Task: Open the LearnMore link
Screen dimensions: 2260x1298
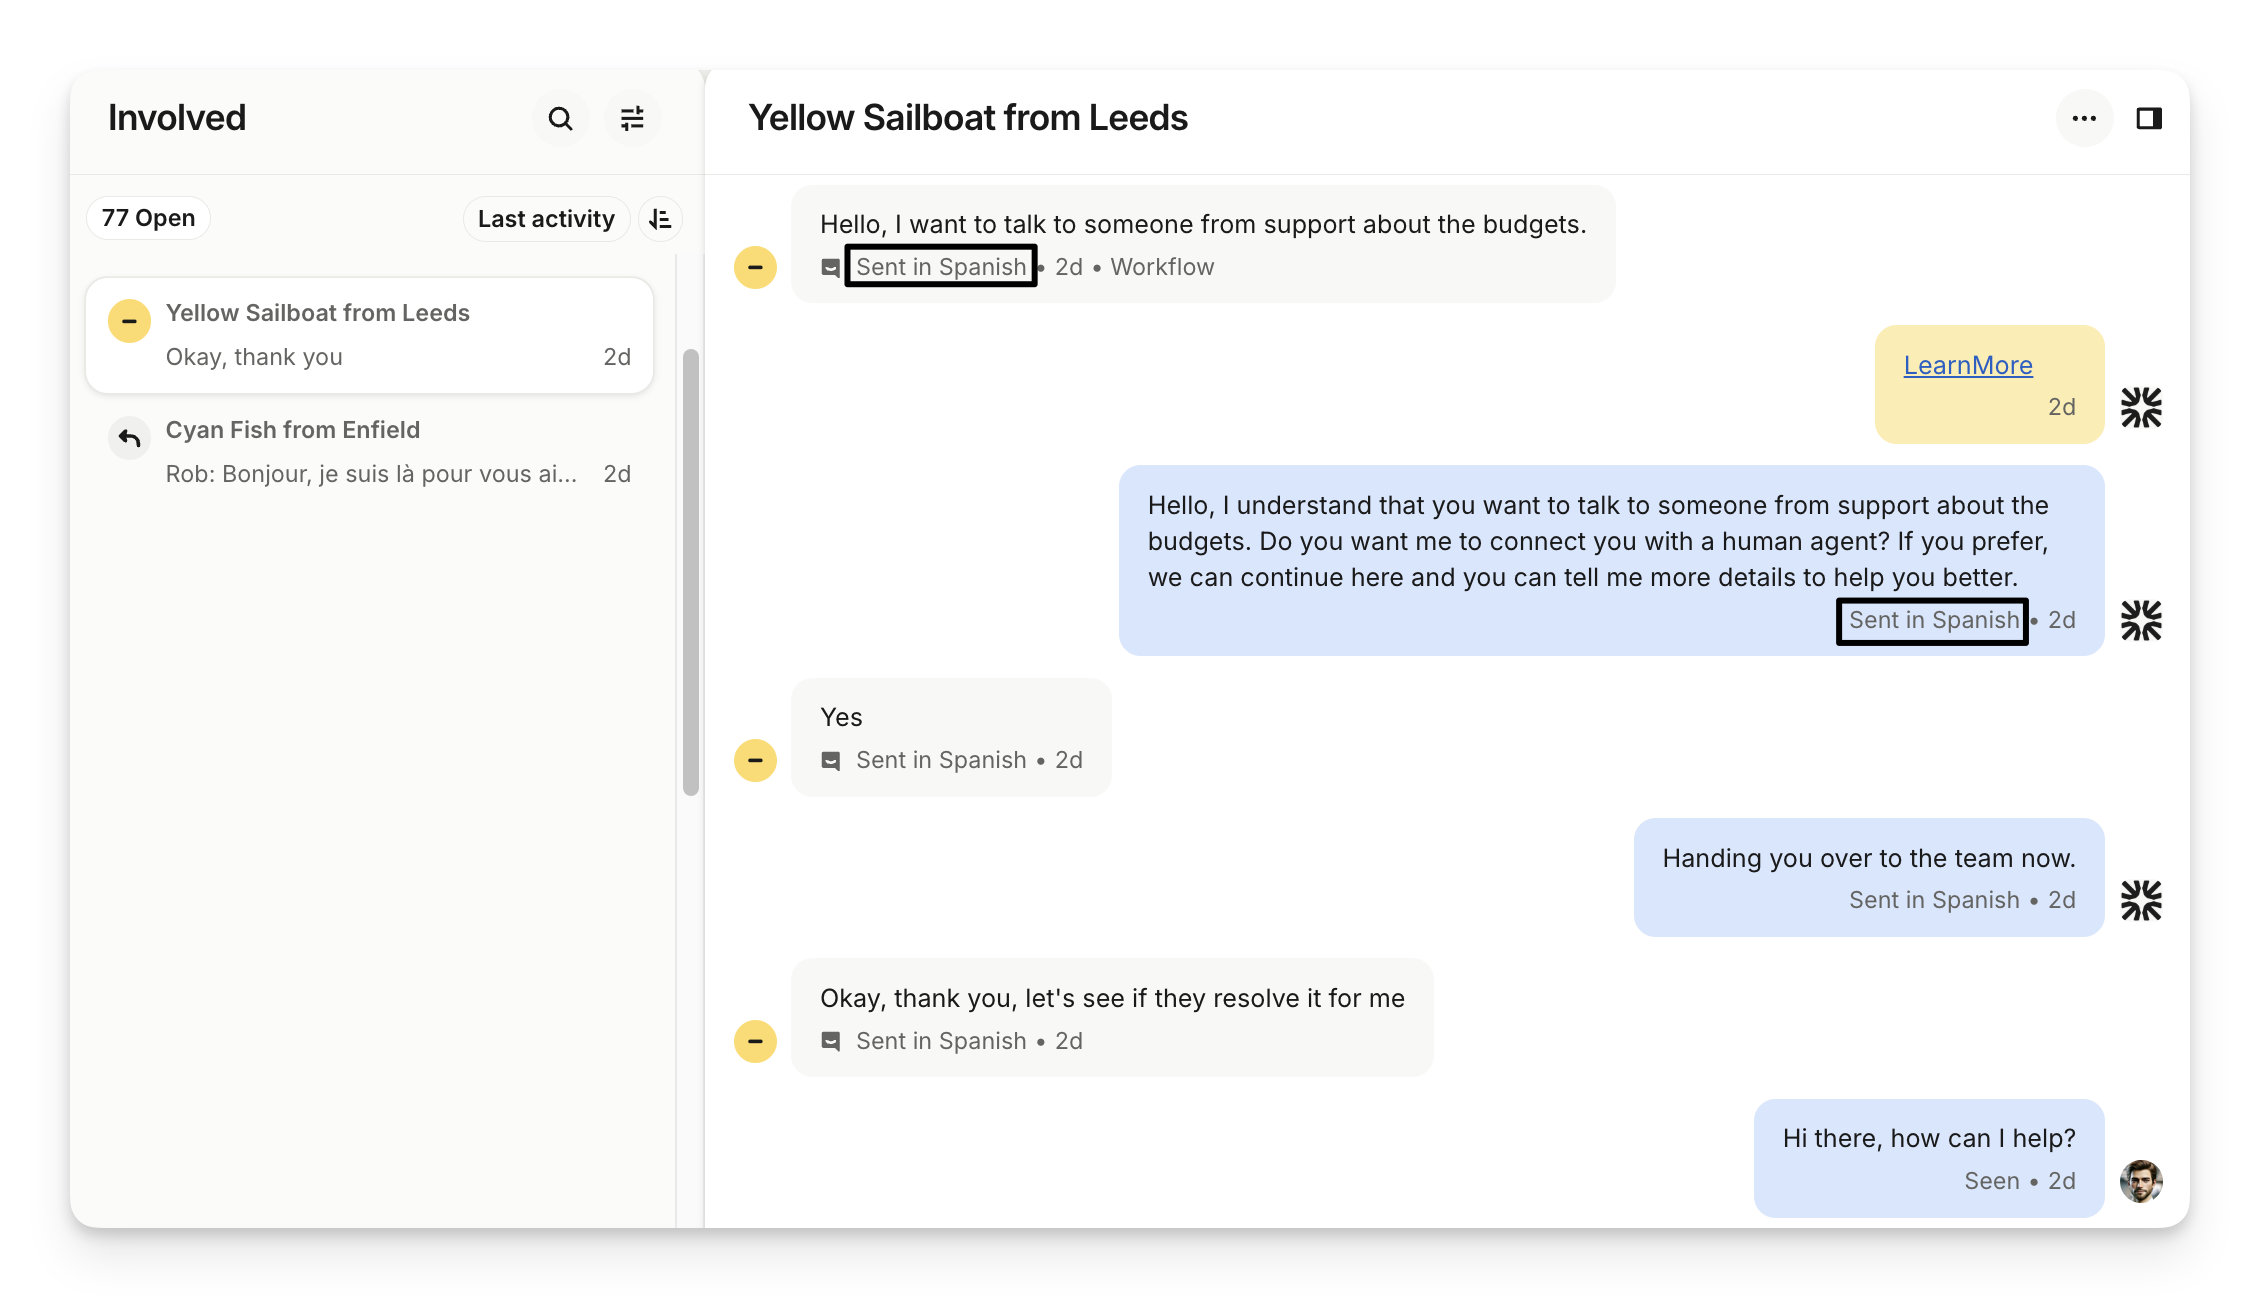Action: [x=1967, y=366]
